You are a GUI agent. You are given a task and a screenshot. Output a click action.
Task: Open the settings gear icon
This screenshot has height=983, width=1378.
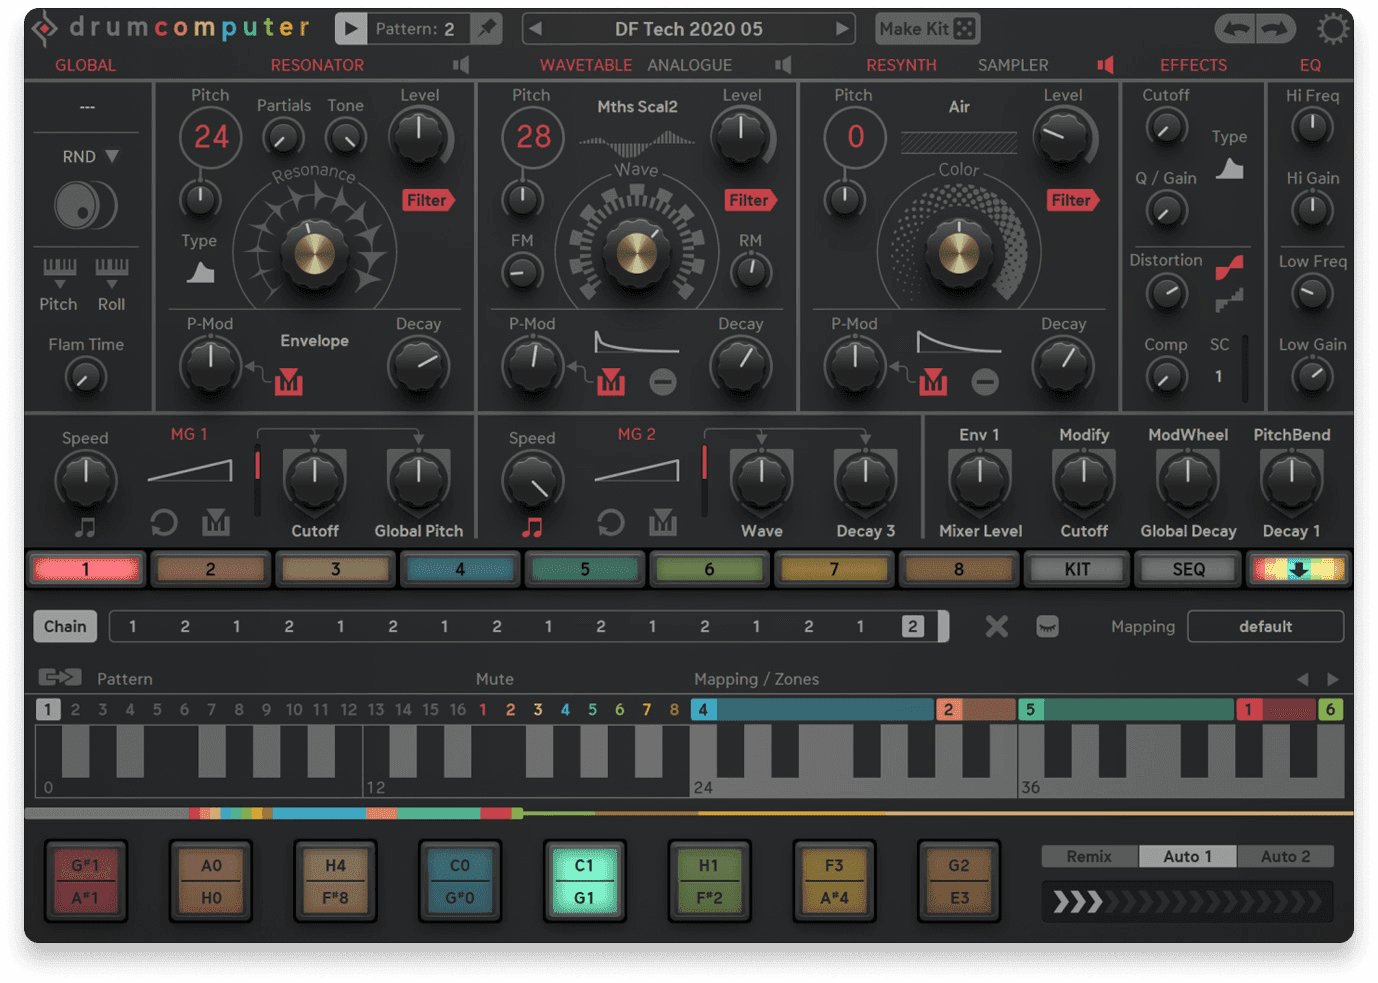click(1333, 28)
